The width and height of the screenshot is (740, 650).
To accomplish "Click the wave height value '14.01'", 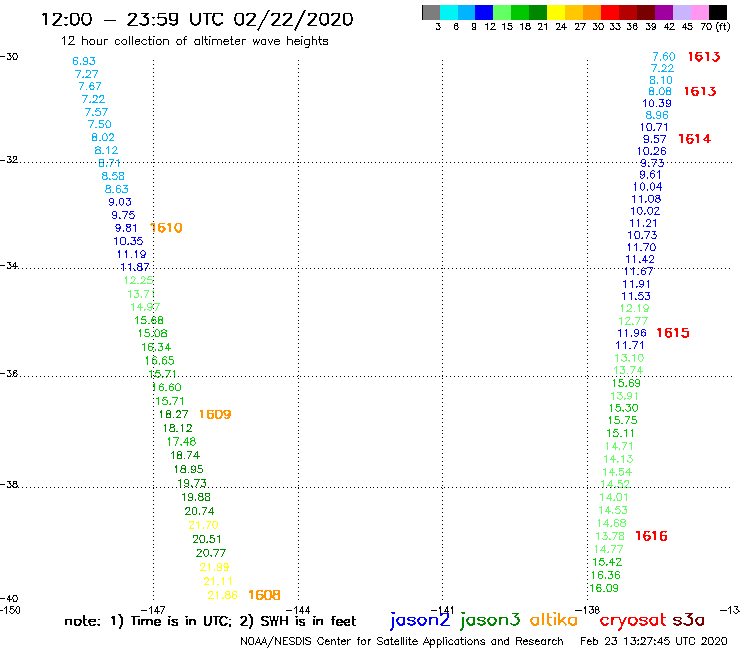I will (614, 497).
